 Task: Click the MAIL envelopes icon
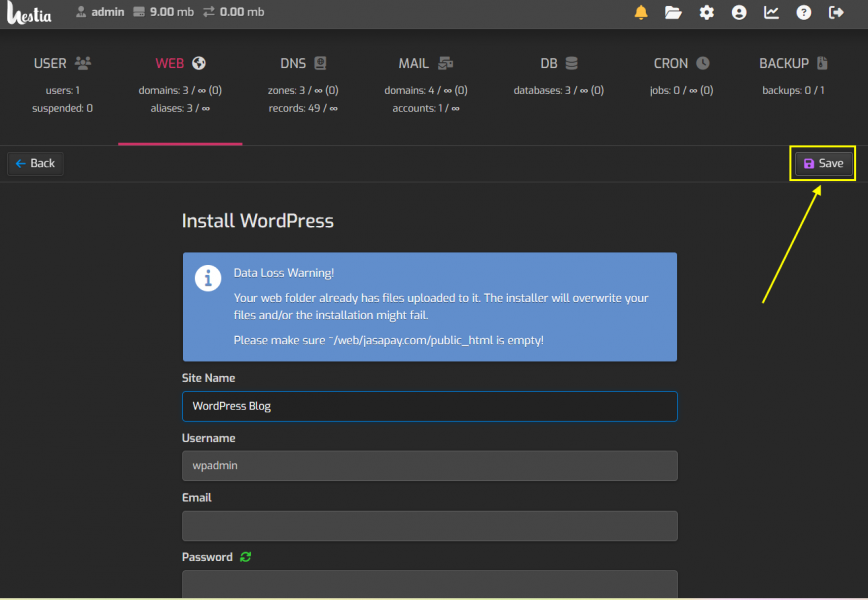446,63
